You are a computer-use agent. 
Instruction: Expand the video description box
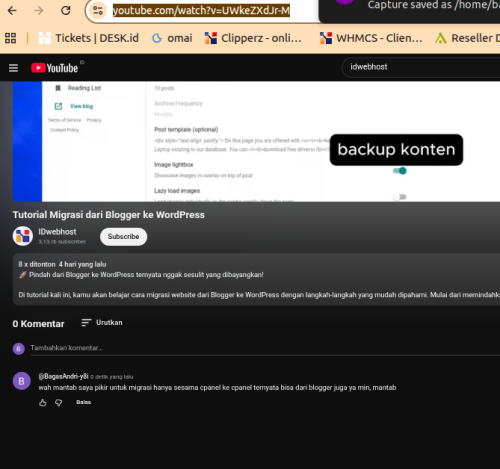pos(256,279)
